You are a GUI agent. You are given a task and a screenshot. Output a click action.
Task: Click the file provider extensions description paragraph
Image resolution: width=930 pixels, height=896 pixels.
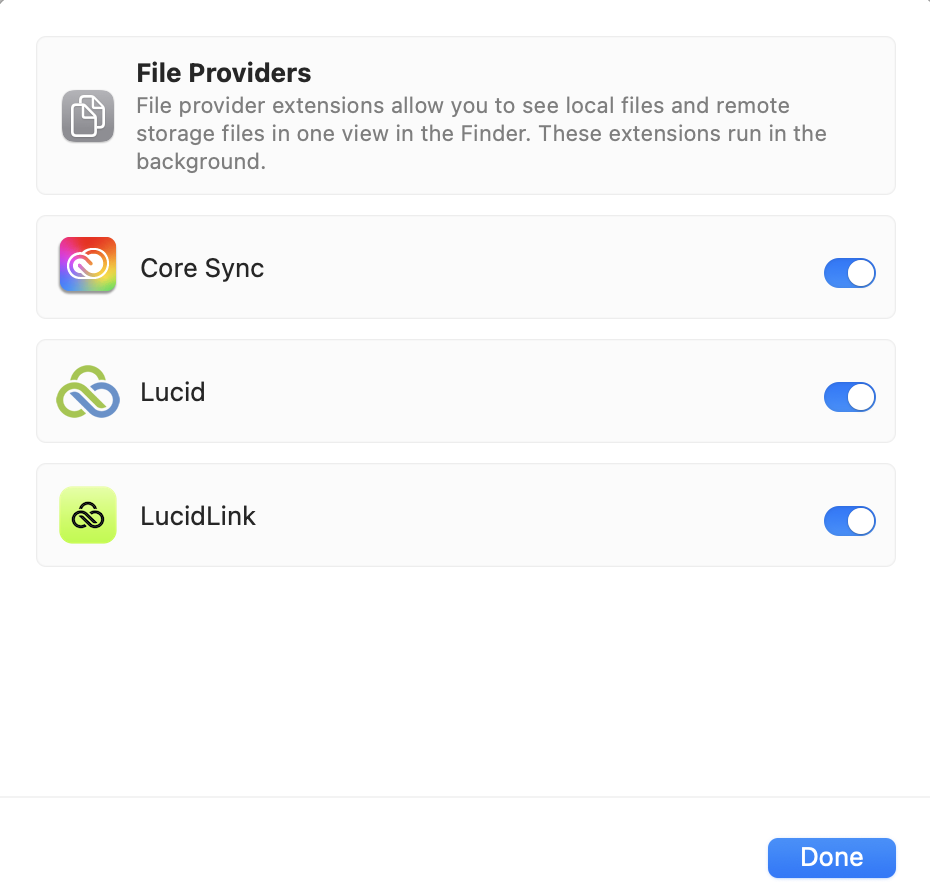(481, 133)
